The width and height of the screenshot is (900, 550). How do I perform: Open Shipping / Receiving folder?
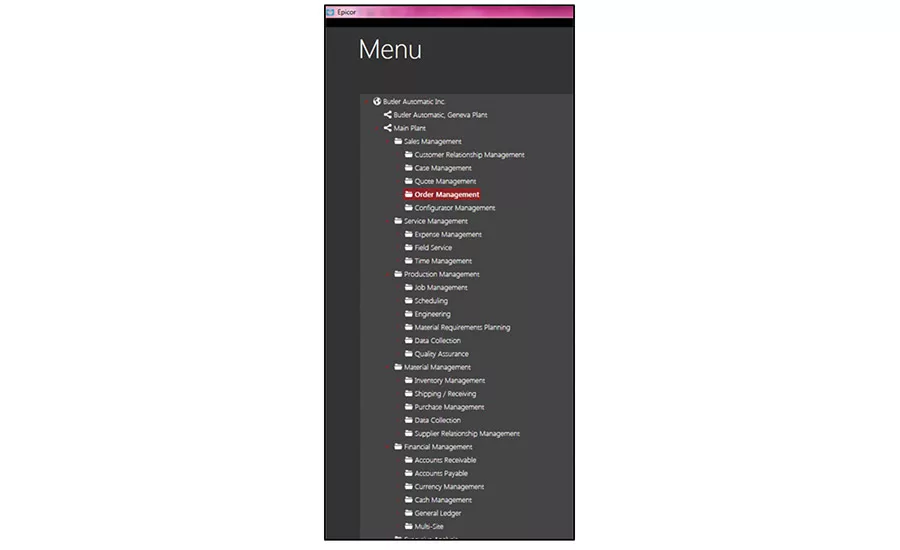445,394
